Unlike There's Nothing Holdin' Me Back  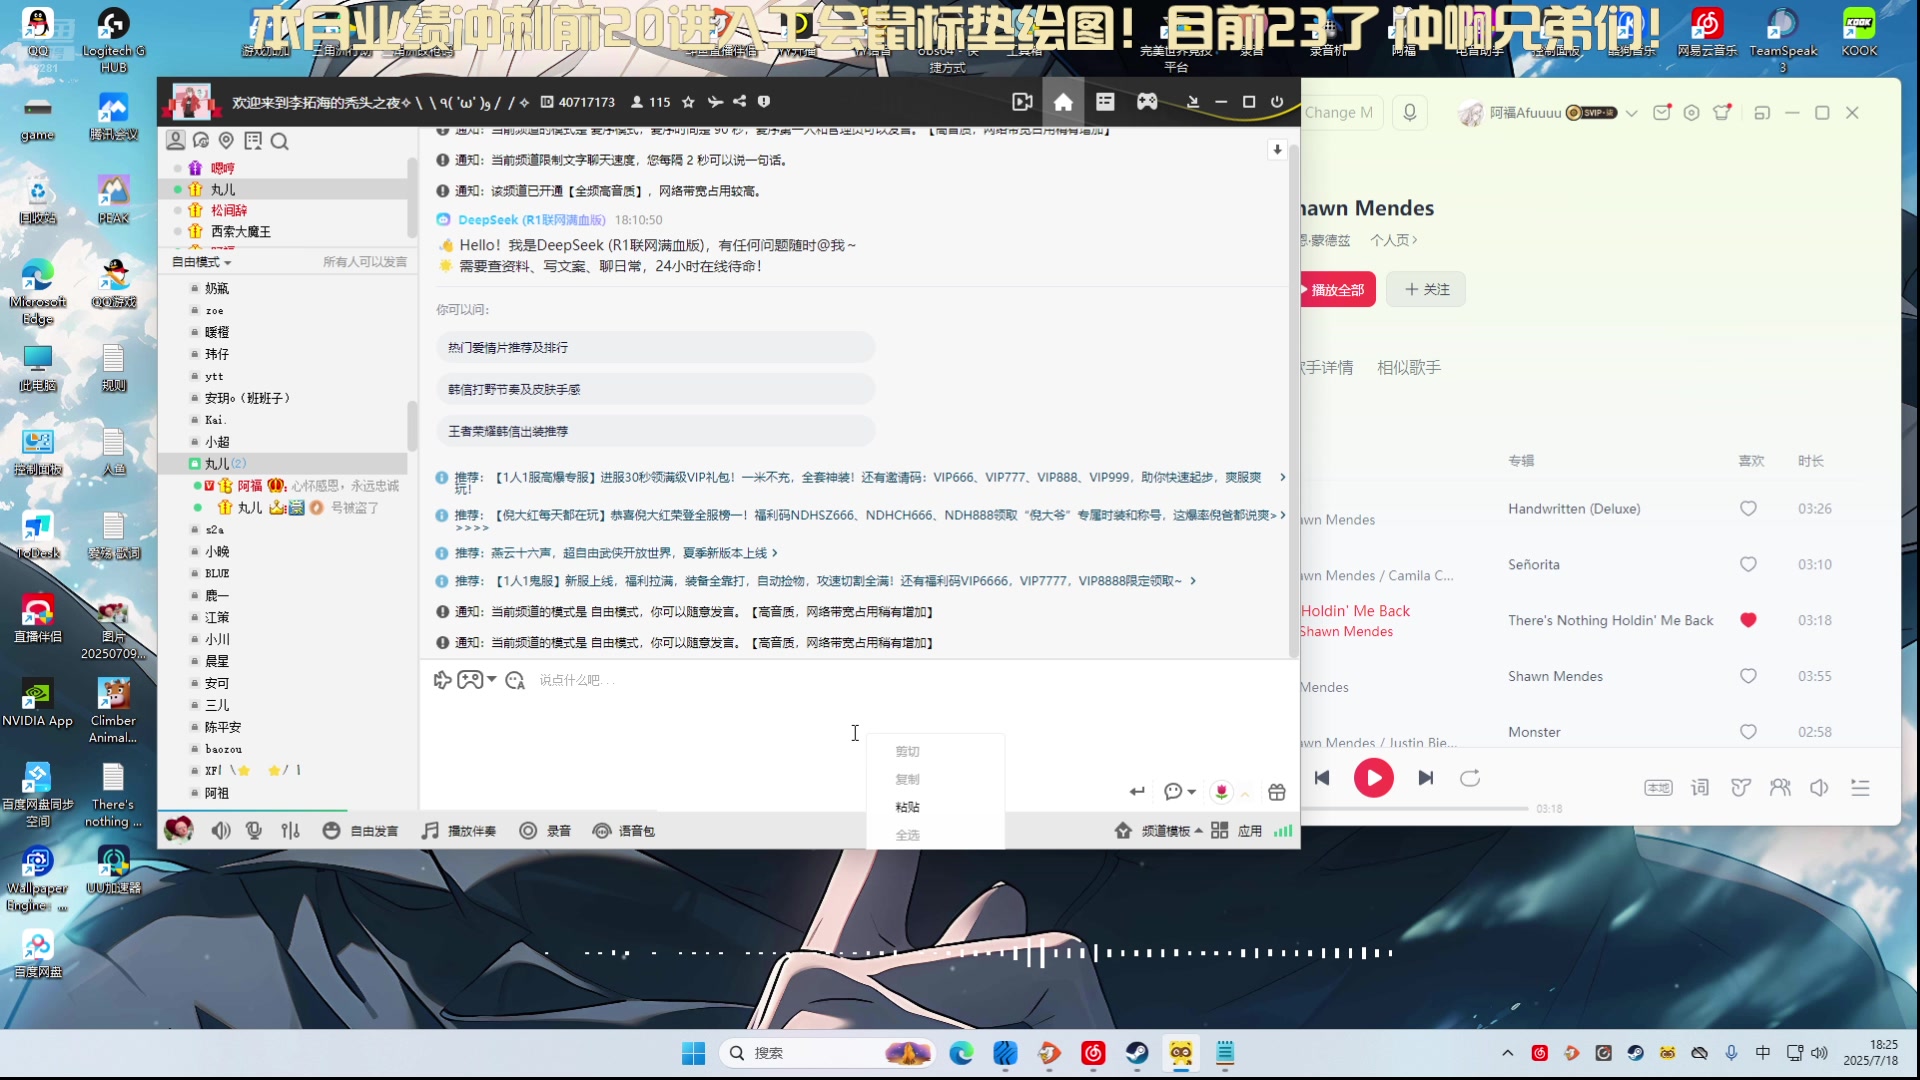[x=1748, y=620]
